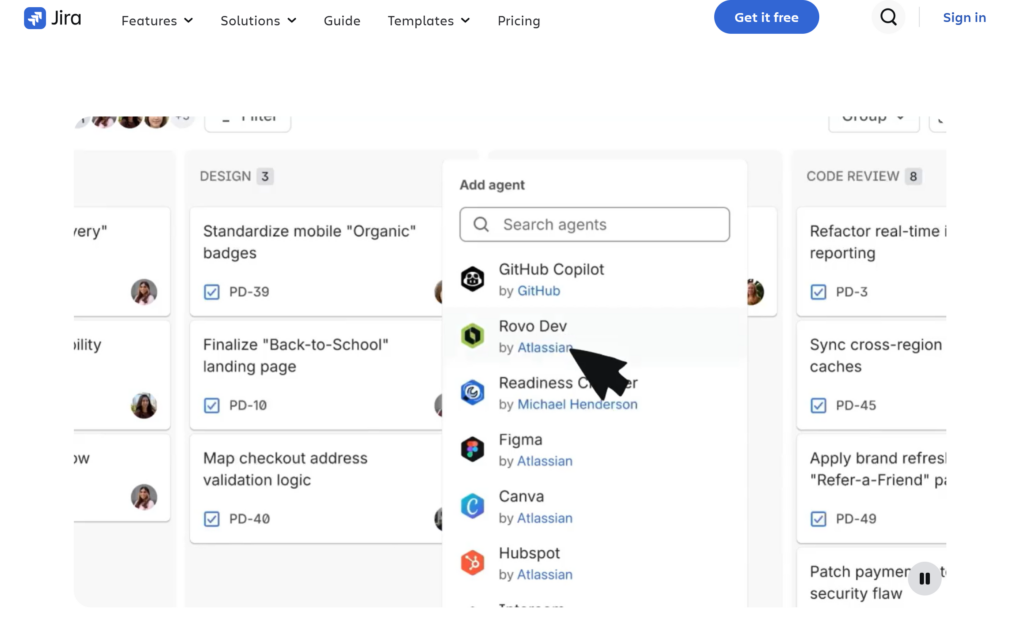
Task: Click the Get it free button
Action: coord(766,17)
